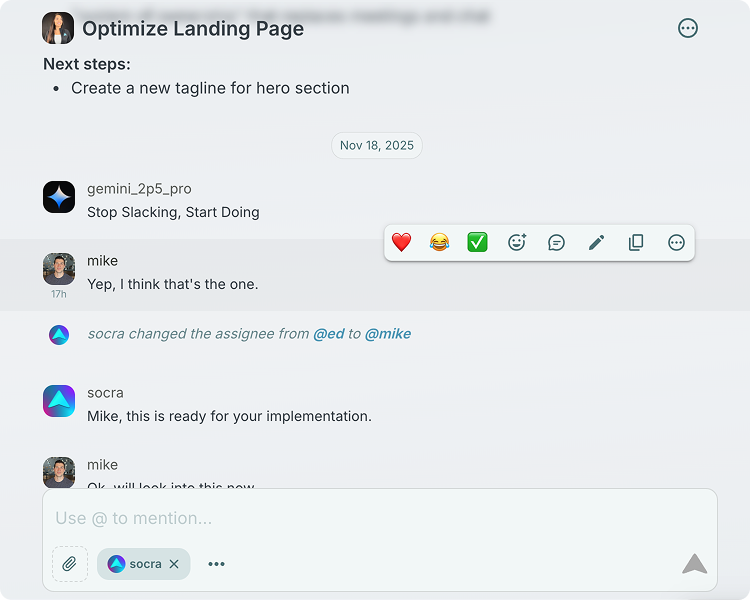Remove the socra mention chip

(174, 564)
